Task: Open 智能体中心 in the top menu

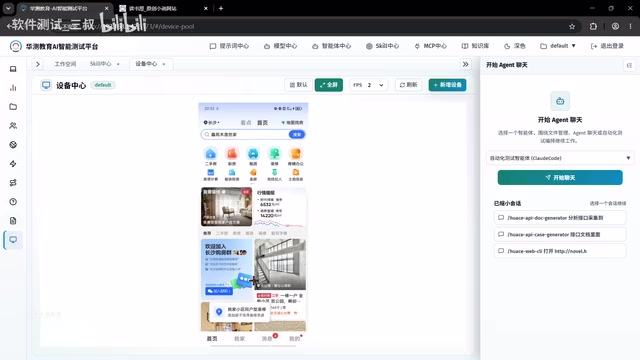Action: 331,46
